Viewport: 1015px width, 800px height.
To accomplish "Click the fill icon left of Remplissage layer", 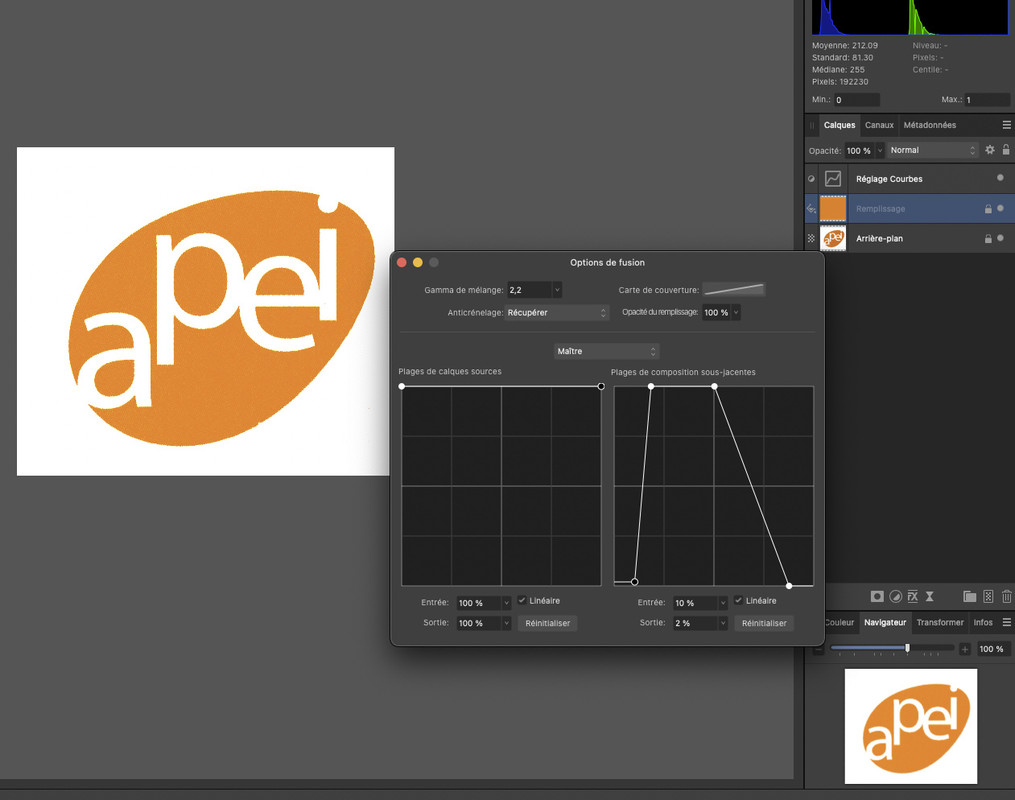I will pos(811,208).
